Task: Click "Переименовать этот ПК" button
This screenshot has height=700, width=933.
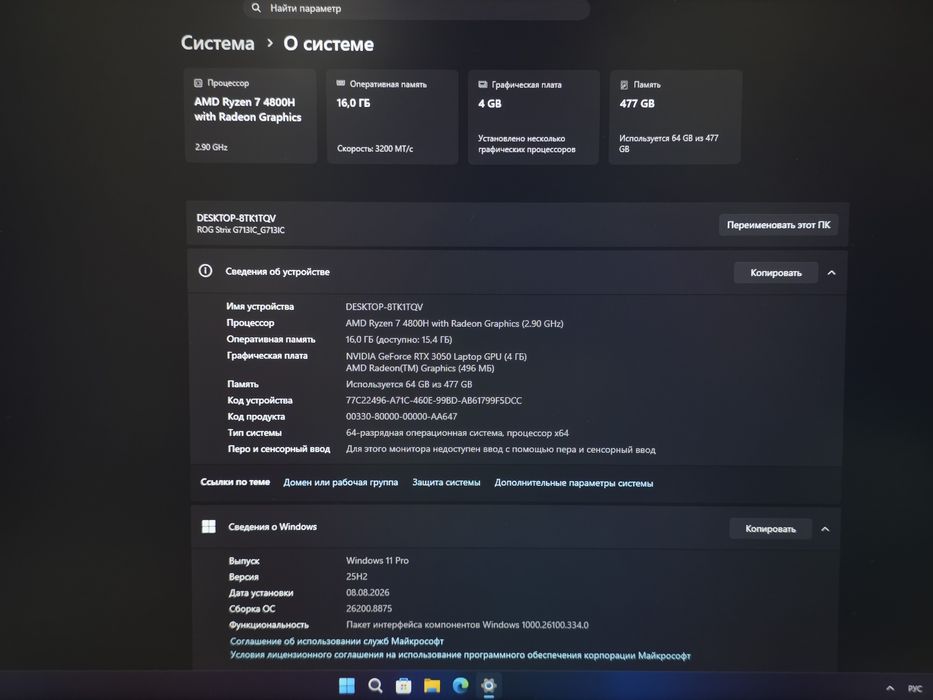Action: [x=778, y=225]
